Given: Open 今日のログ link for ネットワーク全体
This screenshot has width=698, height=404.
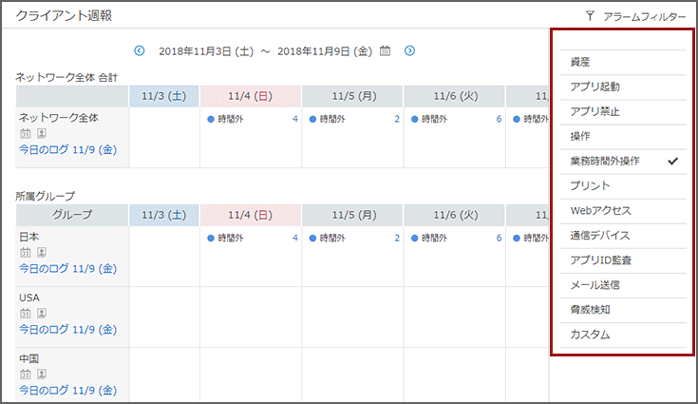Looking at the screenshot, I should click(x=68, y=149).
